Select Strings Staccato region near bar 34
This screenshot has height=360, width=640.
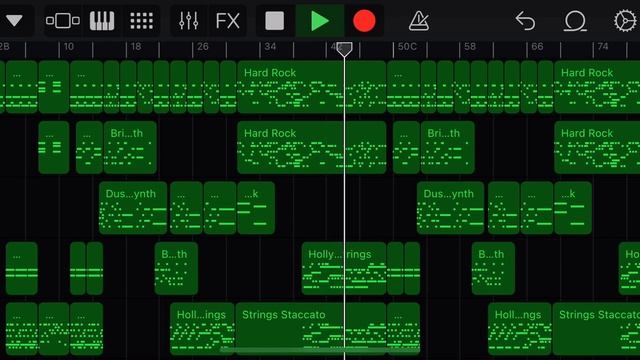pos(311,329)
